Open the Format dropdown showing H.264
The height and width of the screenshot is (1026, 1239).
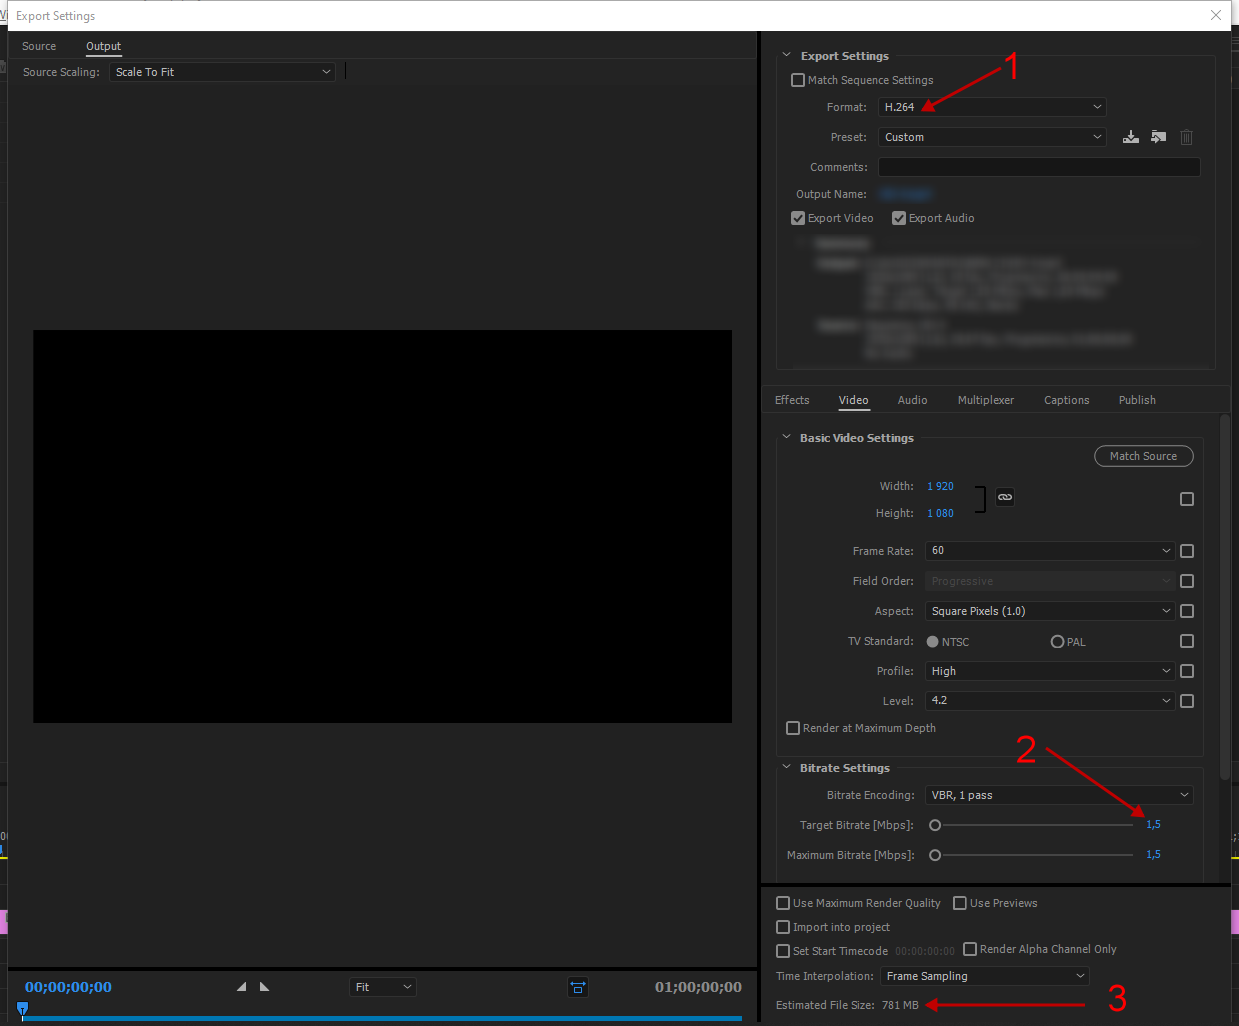pos(992,107)
